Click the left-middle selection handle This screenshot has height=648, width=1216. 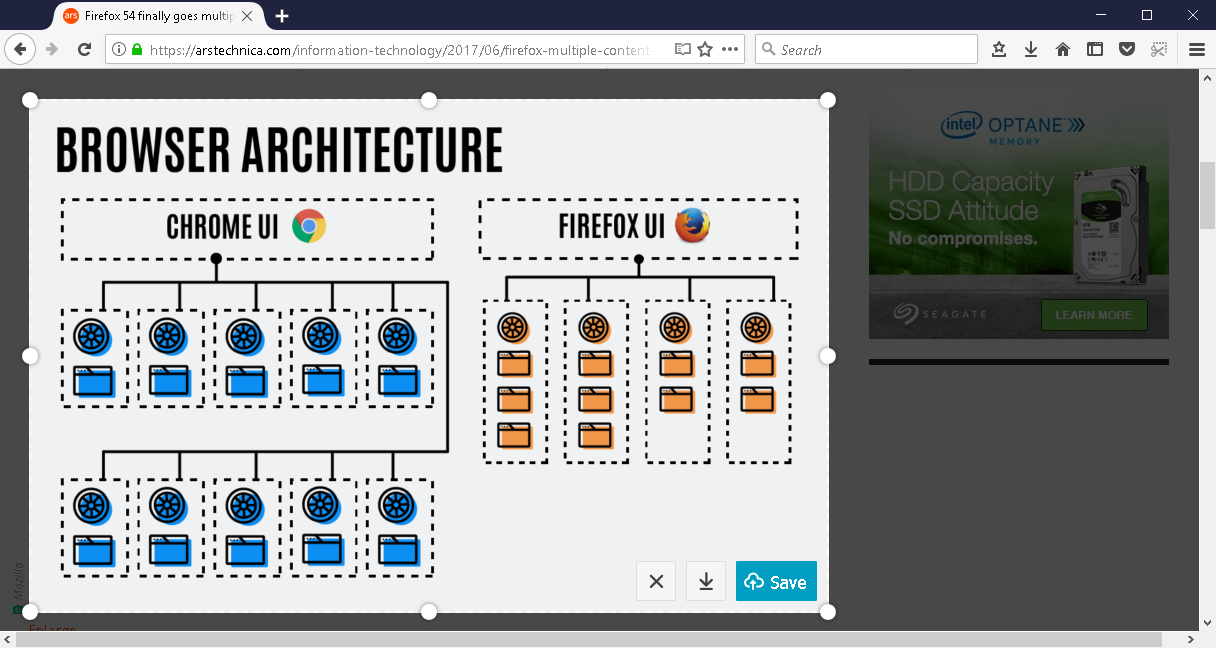[x=30, y=356]
